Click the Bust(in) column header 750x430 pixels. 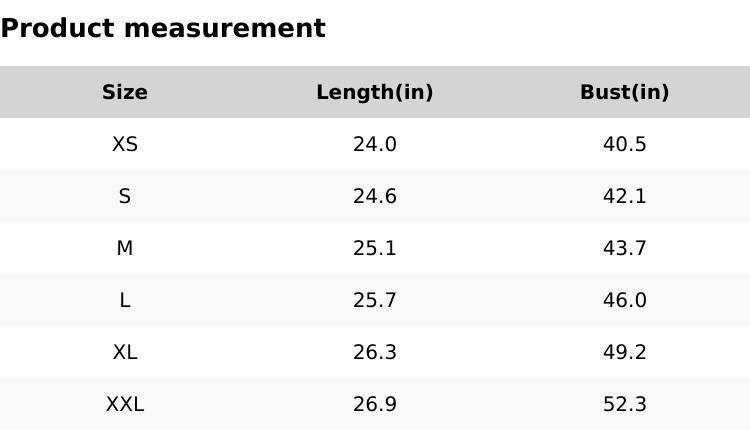pyautogui.click(x=625, y=92)
